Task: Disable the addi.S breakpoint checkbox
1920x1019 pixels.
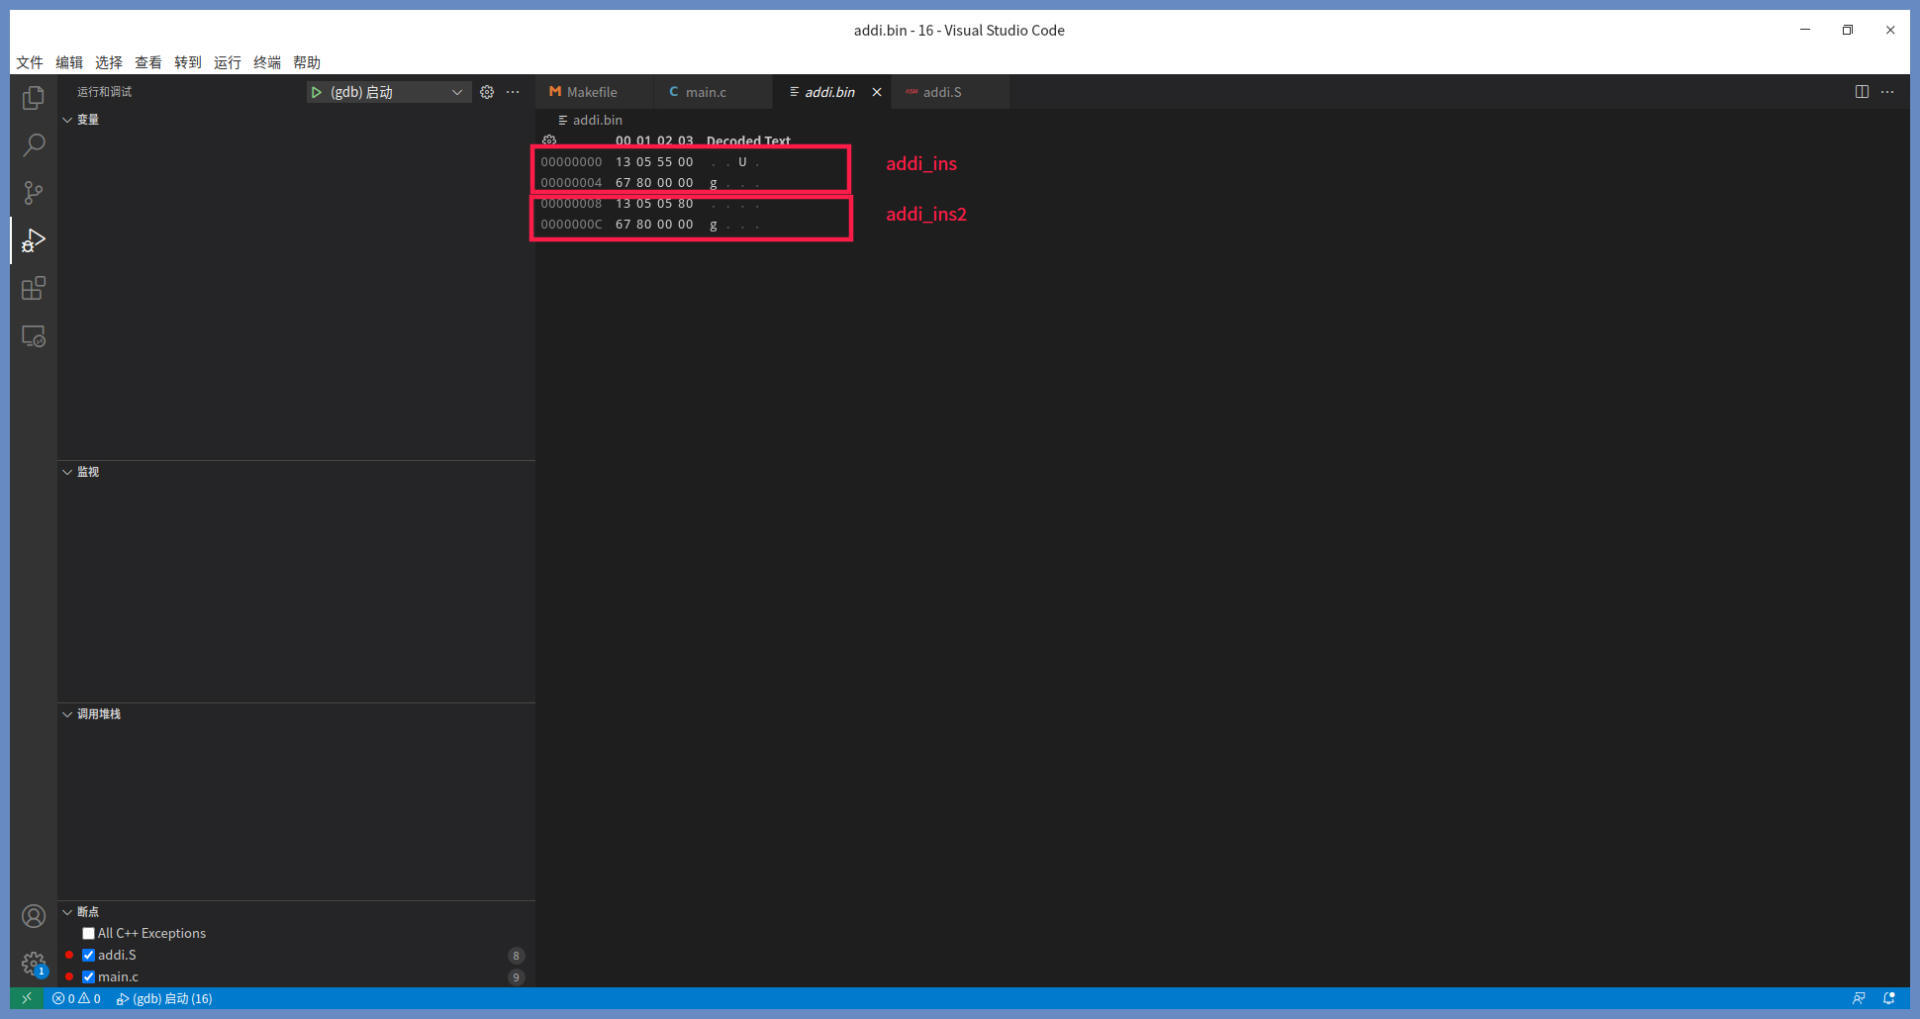Action: point(89,956)
